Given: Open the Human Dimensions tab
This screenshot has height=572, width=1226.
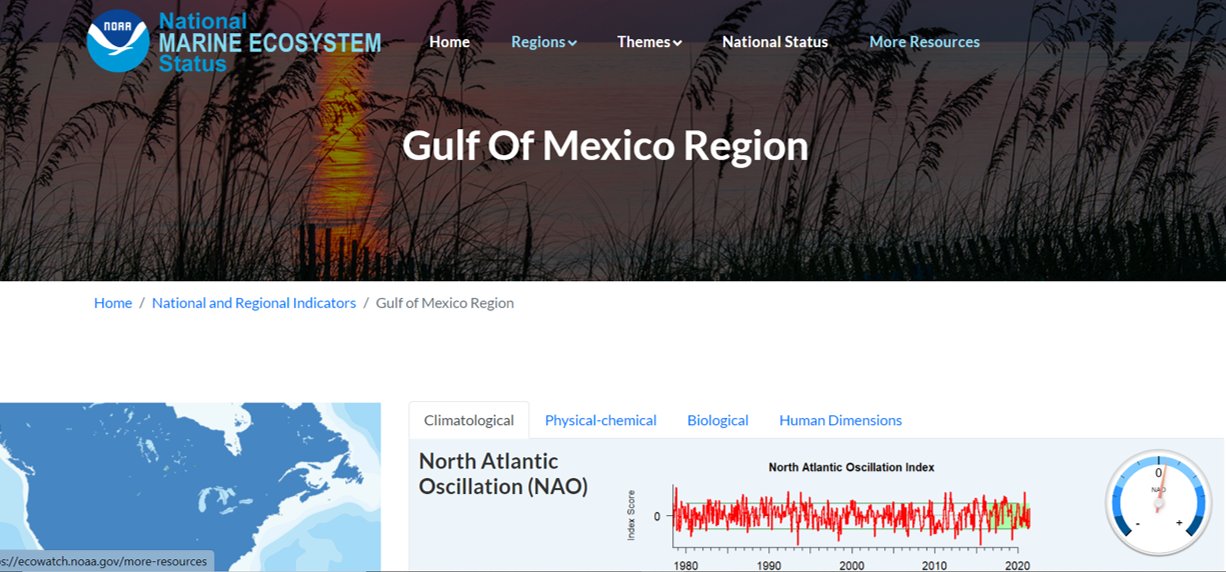Looking at the screenshot, I should (x=840, y=421).
